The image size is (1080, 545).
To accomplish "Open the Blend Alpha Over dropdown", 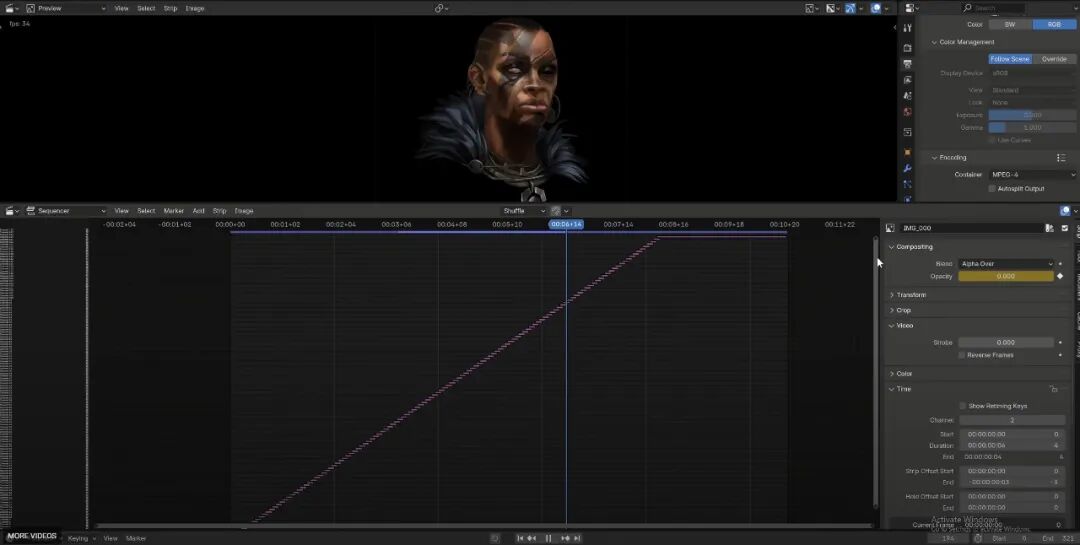I will click(1006, 264).
